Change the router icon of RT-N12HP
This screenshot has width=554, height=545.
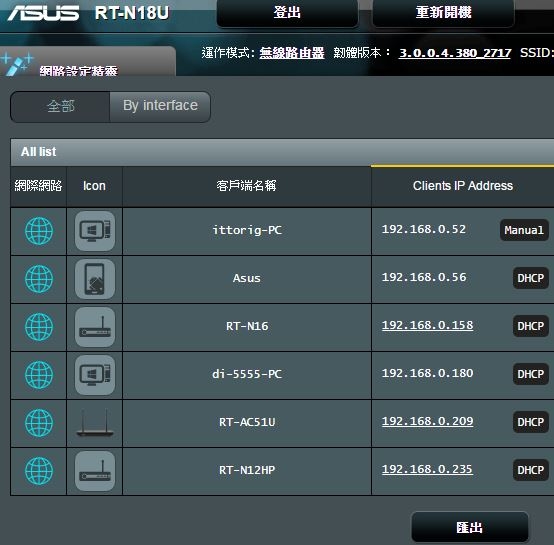tap(95, 471)
